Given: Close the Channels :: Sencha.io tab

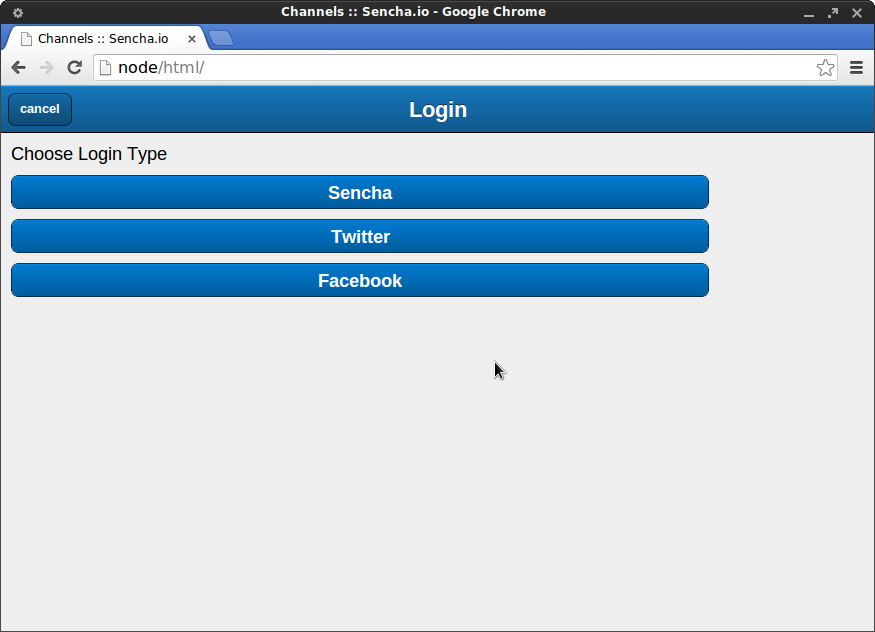Looking at the screenshot, I should pos(191,38).
